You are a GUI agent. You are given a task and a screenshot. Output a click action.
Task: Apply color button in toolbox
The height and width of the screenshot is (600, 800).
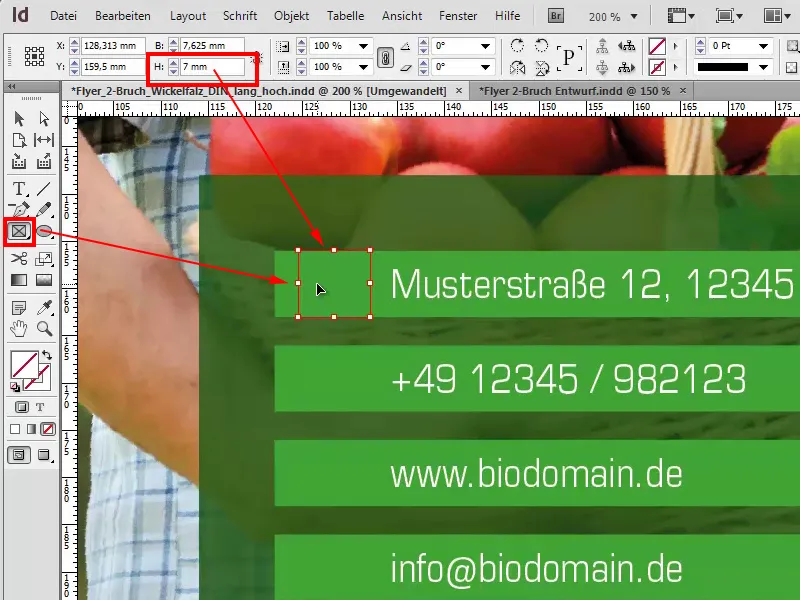[x=15, y=429]
